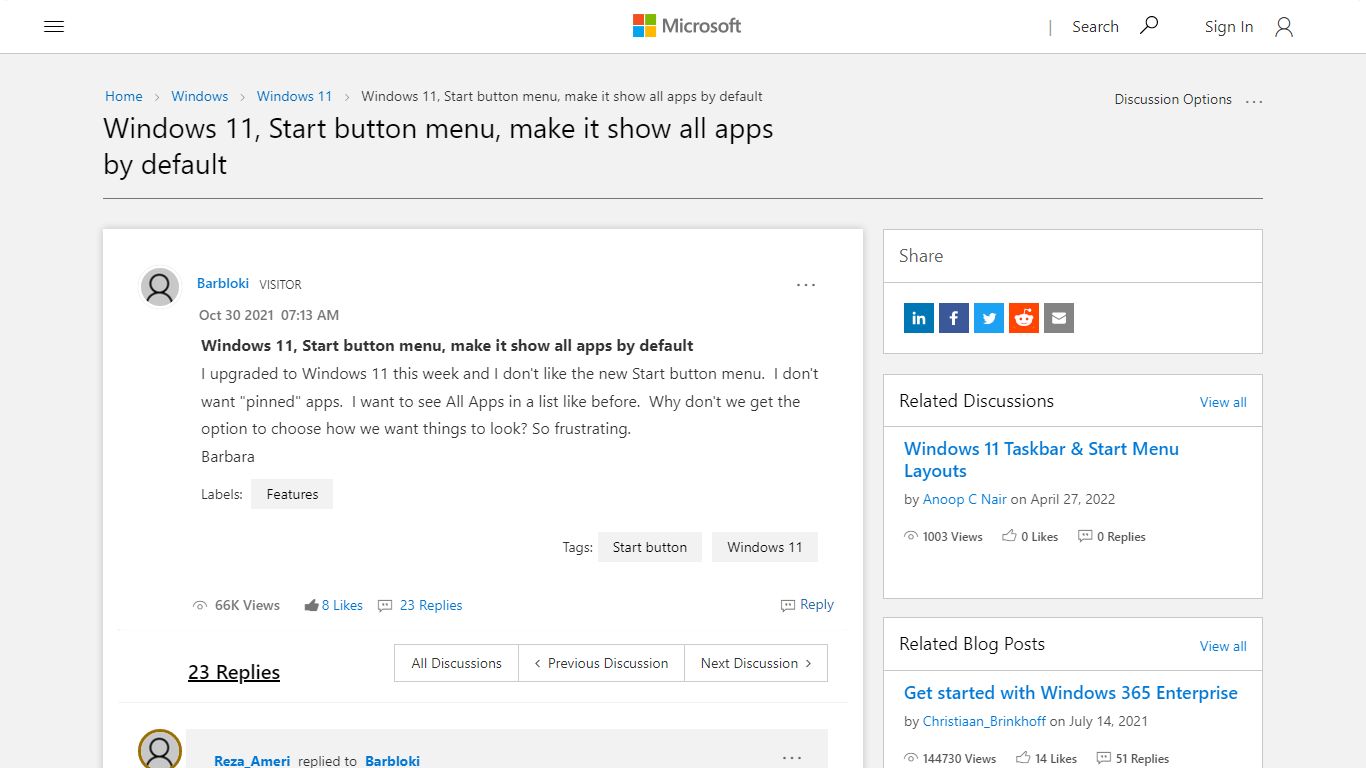Click the Microsoft logo

pos(687,26)
